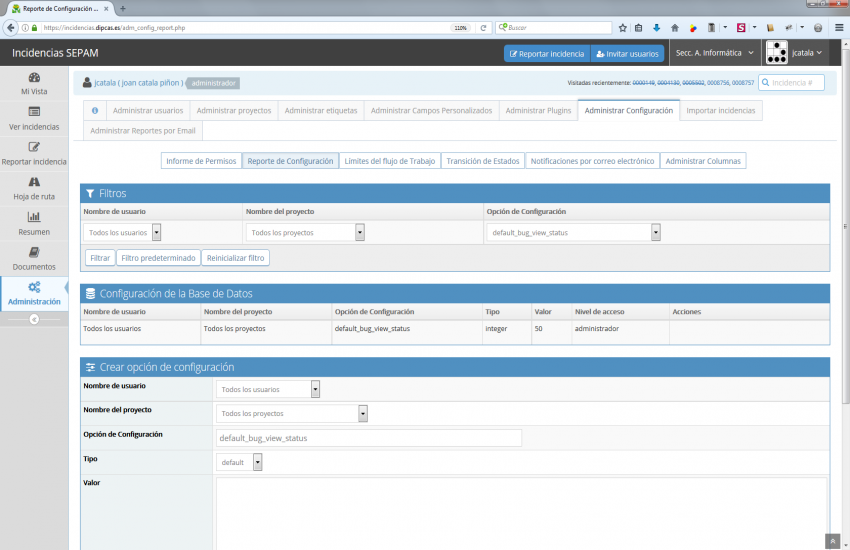
Task: Open Nombre de usuario dropdown in Crear opción
Action: tap(268, 389)
